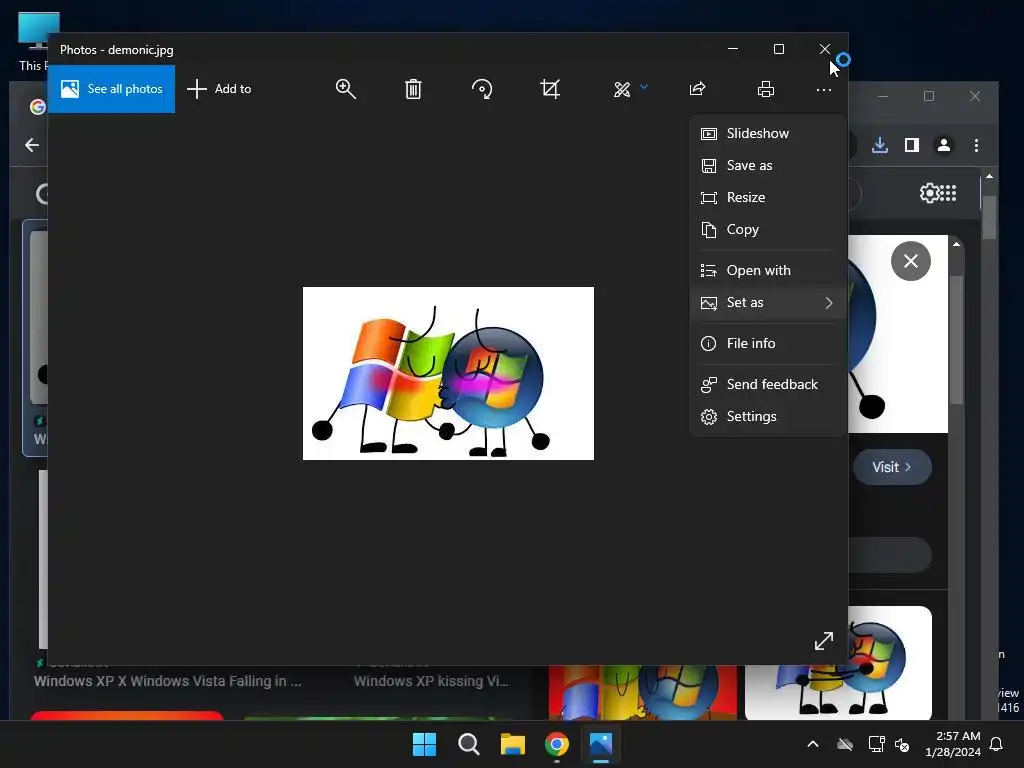Image resolution: width=1024 pixels, height=768 pixels.
Task: Open the Set as menu entry
Action: [767, 302]
